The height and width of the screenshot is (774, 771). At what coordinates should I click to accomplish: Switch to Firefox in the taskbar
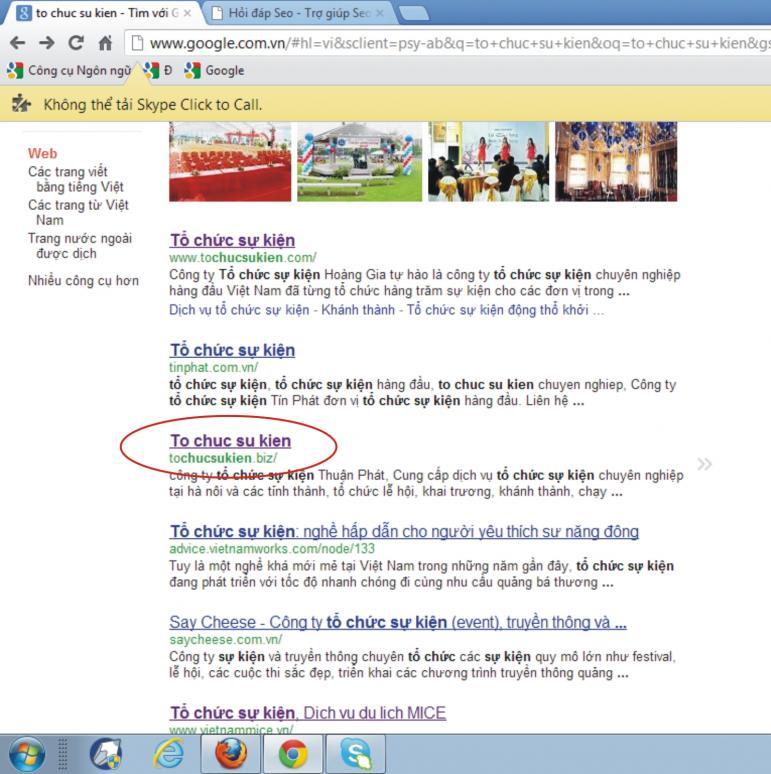coord(231,754)
